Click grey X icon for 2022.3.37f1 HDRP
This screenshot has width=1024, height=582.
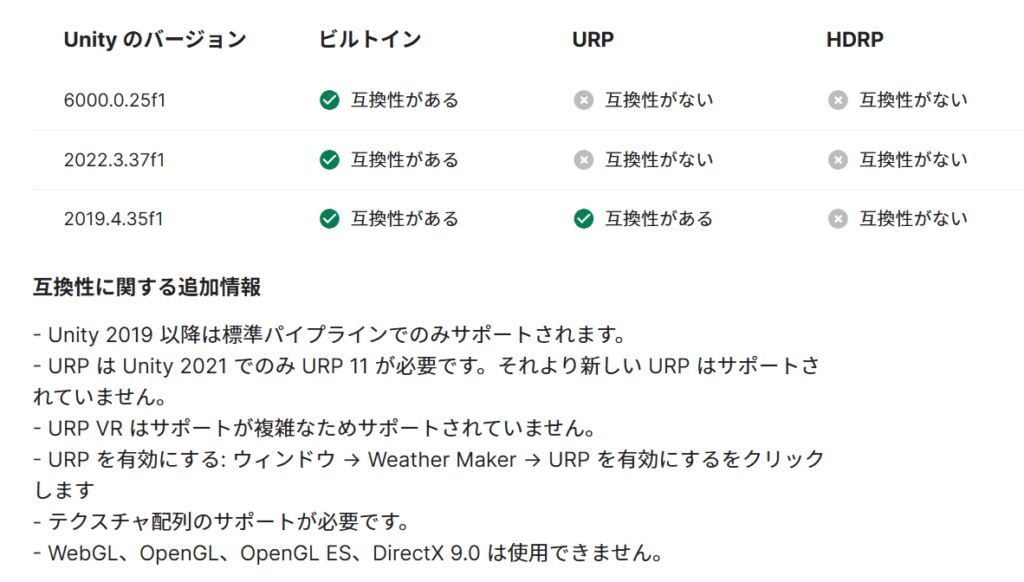tap(838, 160)
